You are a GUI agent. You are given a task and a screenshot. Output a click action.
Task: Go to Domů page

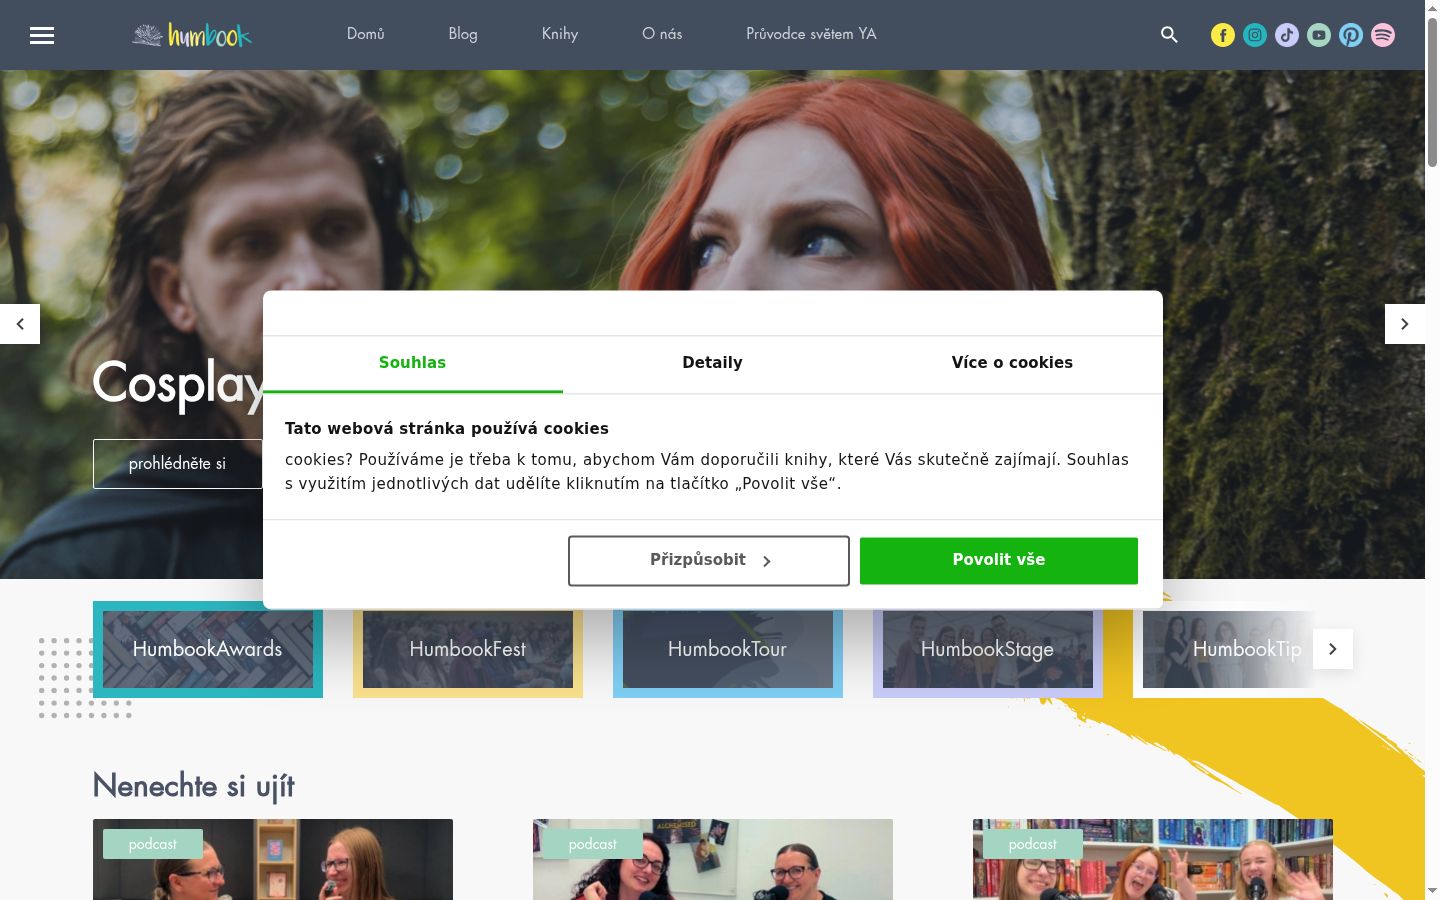[366, 34]
